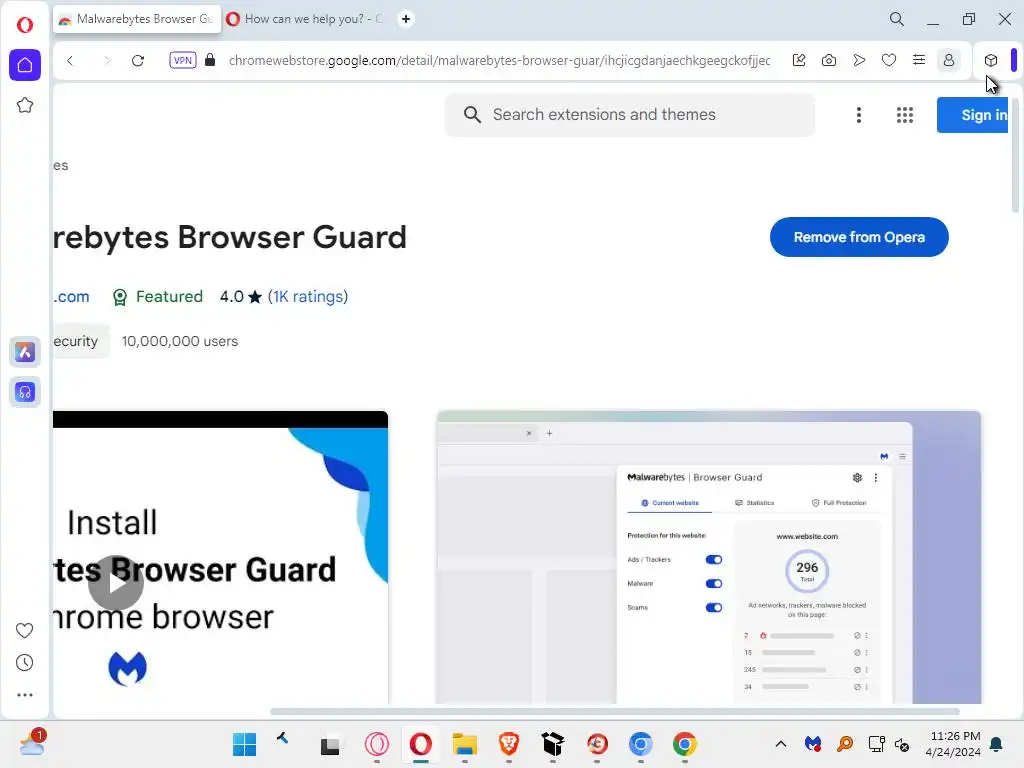Show hidden system tray icons
The height and width of the screenshot is (768, 1024).
pyautogui.click(x=780, y=744)
